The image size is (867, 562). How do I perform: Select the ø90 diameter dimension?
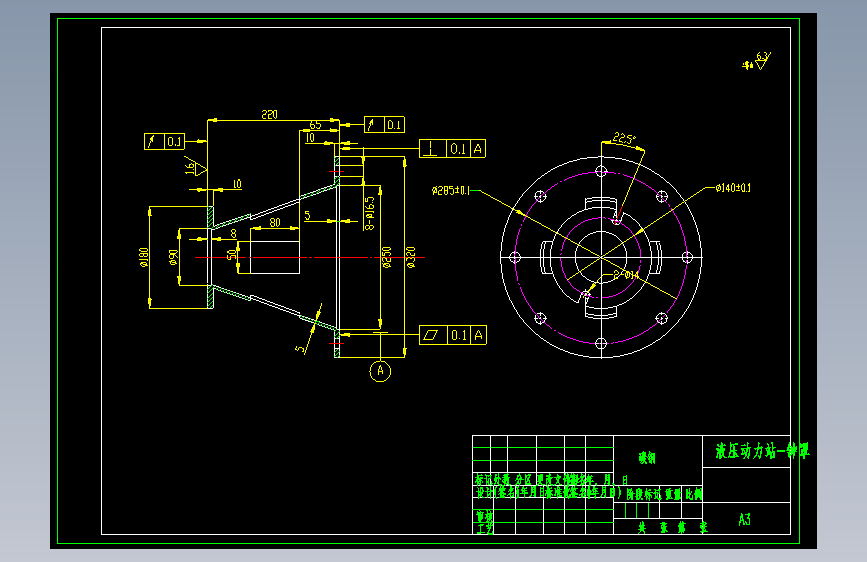pos(173,257)
